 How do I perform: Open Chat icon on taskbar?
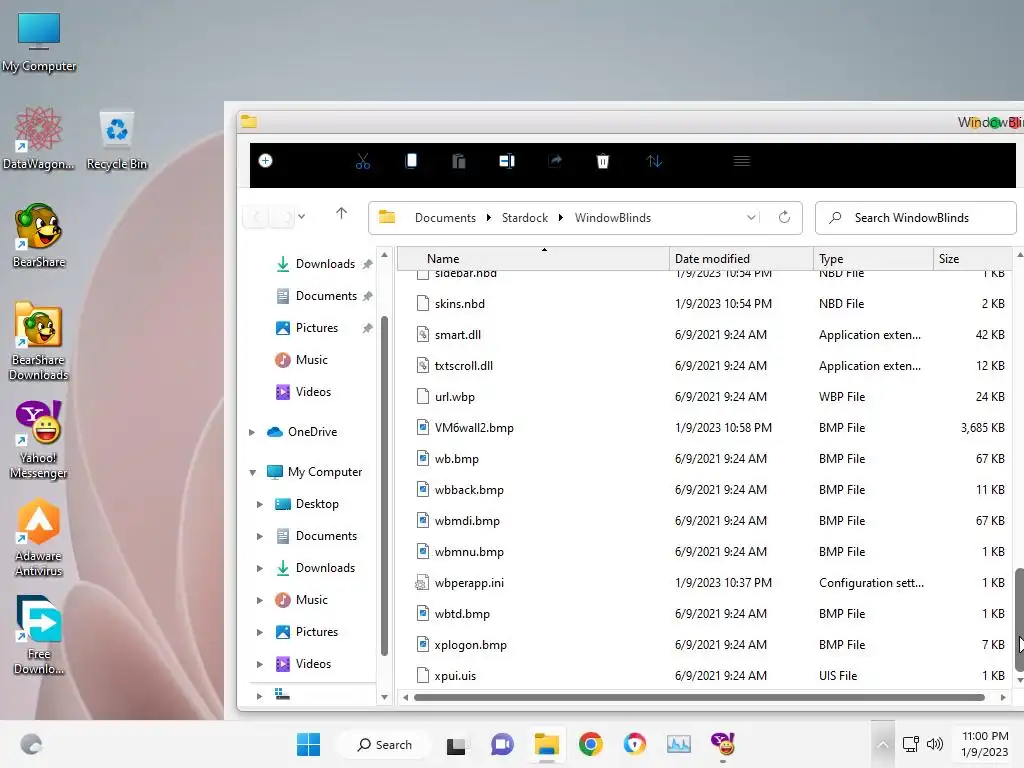(x=502, y=744)
